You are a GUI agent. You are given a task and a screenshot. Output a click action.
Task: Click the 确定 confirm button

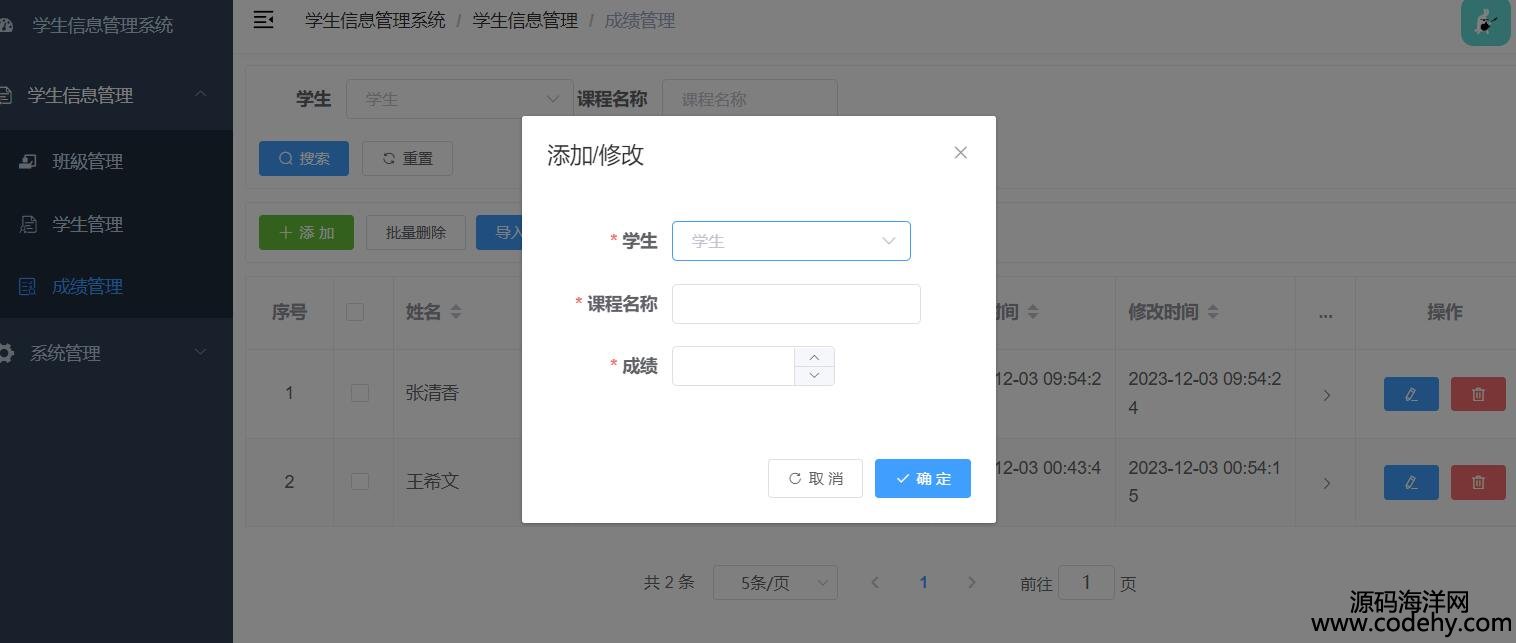pyautogui.click(x=922, y=479)
